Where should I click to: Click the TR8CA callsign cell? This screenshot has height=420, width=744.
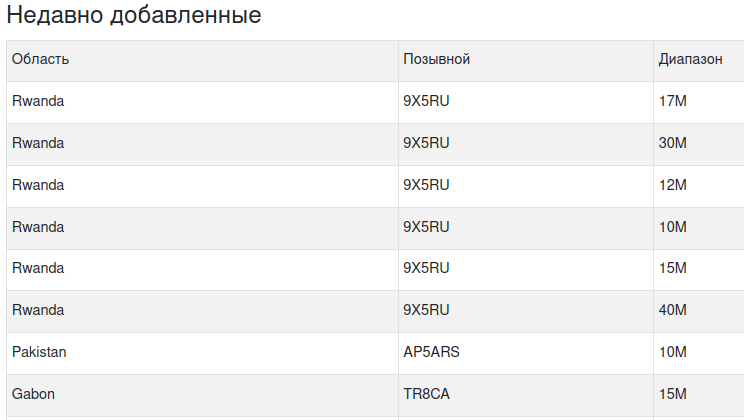click(x=526, y=395)
